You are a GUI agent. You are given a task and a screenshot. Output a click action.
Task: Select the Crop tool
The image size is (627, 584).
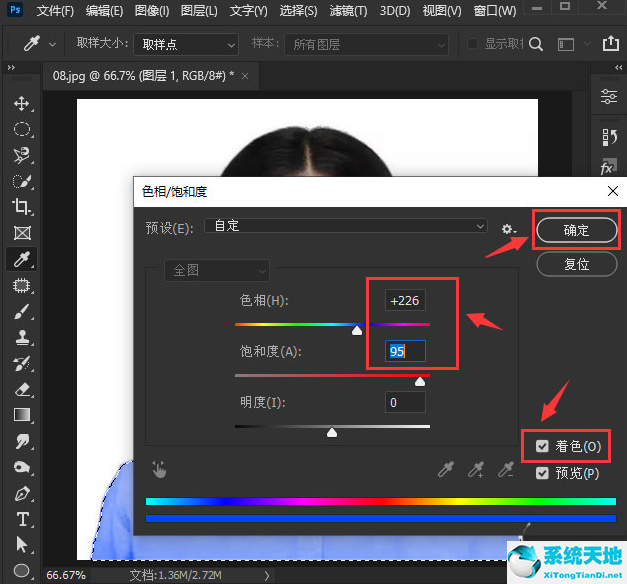(x=22, y=207)
